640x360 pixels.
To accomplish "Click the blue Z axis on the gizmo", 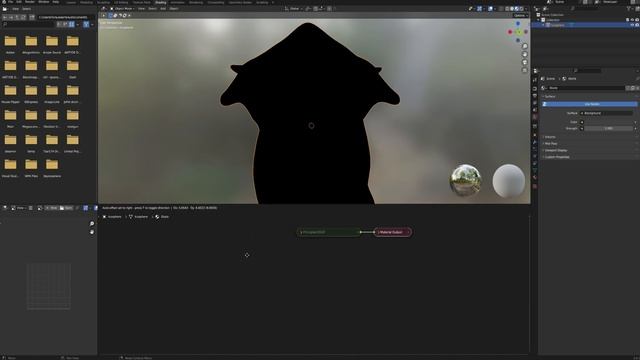I will tap(518, 24).
